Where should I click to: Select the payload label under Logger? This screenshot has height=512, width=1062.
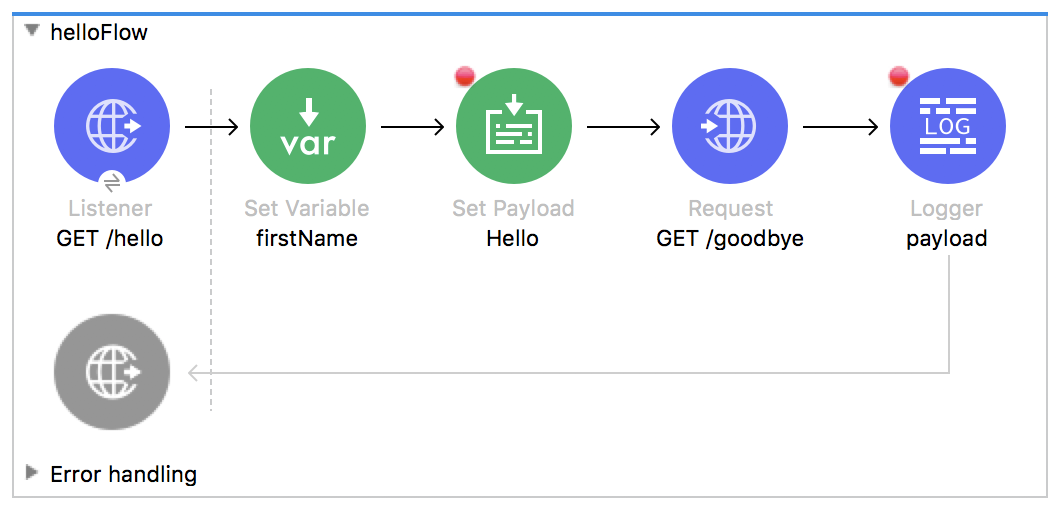tap(947, 239)
